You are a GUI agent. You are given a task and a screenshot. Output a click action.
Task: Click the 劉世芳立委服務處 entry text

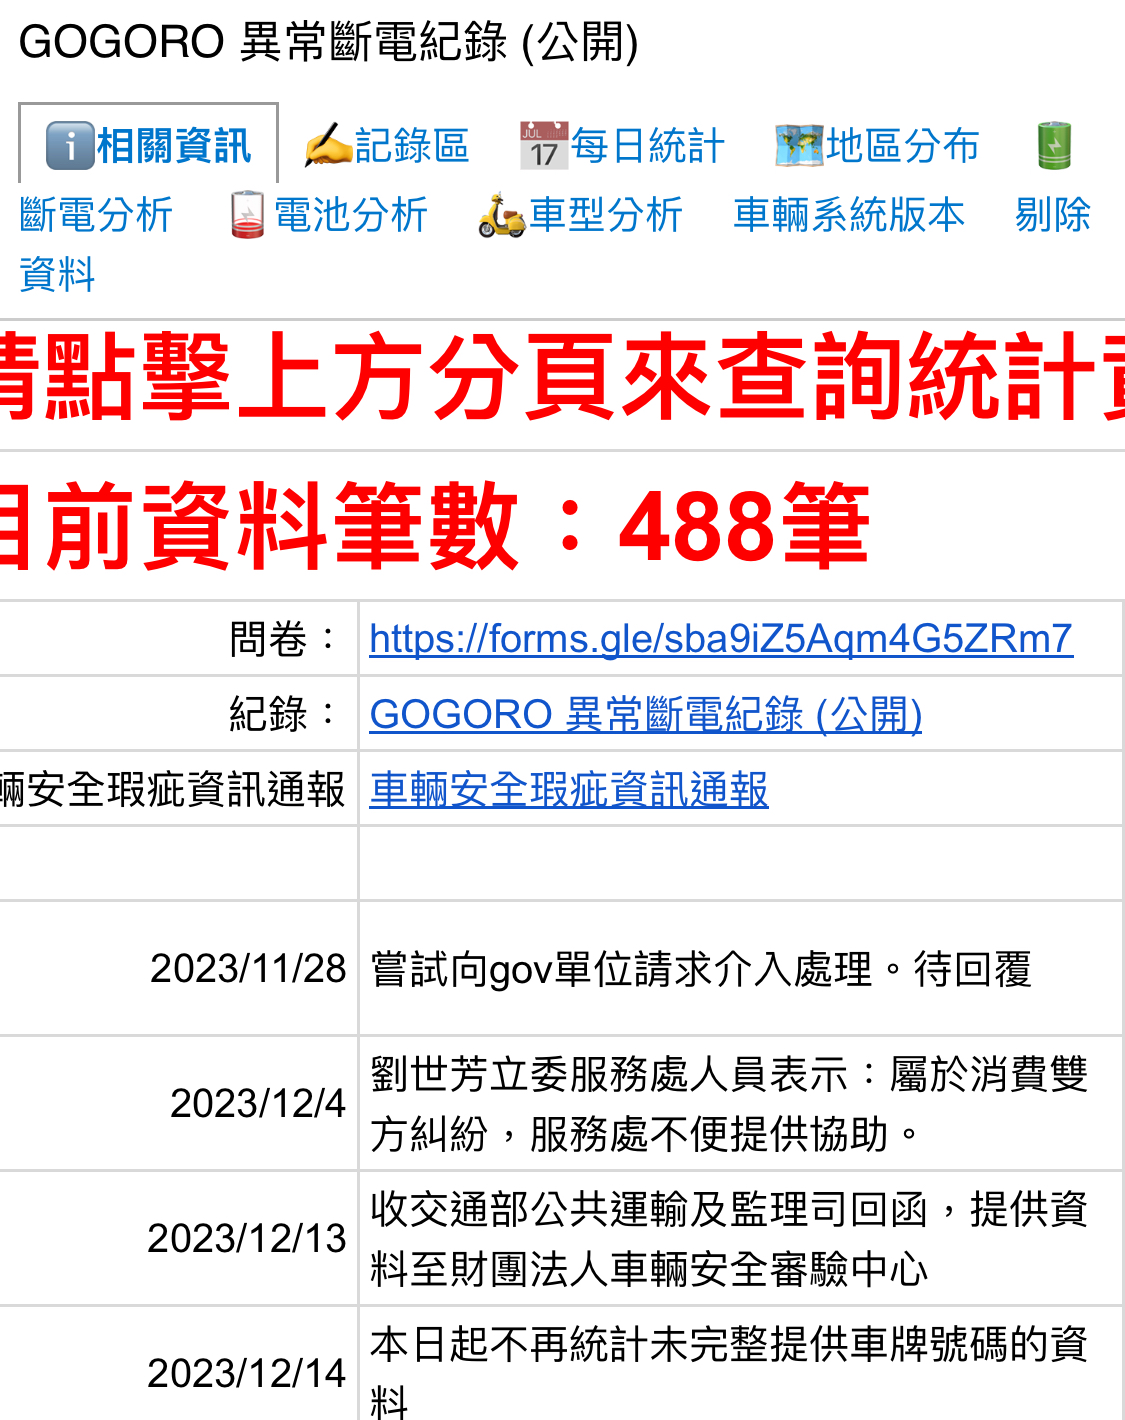coord(729,1104)
